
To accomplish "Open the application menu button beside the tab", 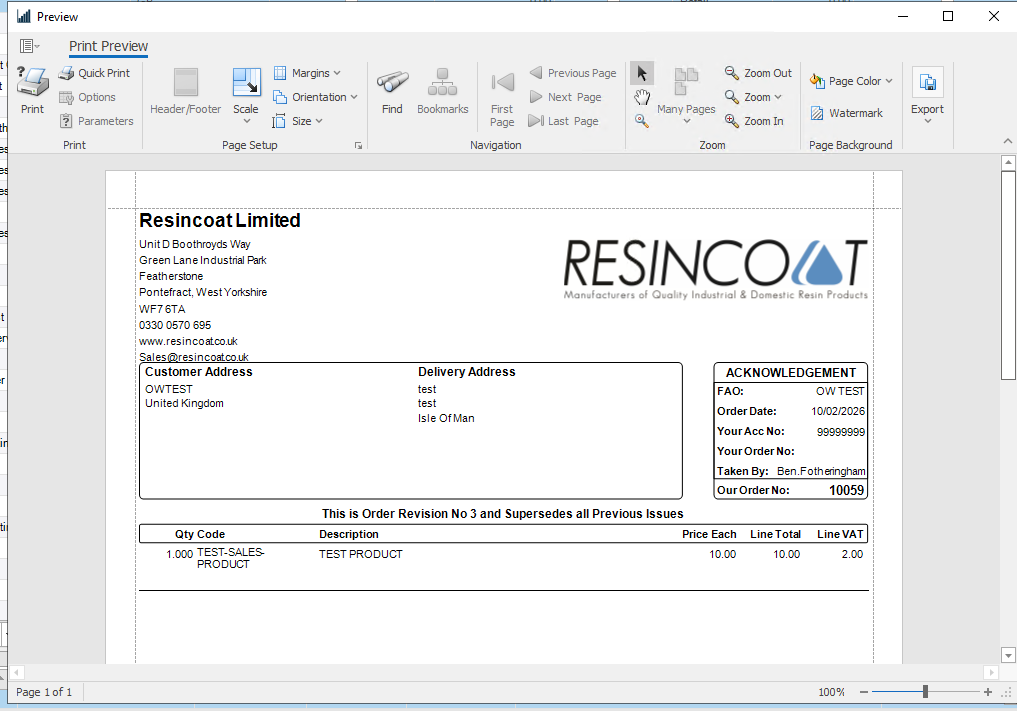I will point(29,46).
